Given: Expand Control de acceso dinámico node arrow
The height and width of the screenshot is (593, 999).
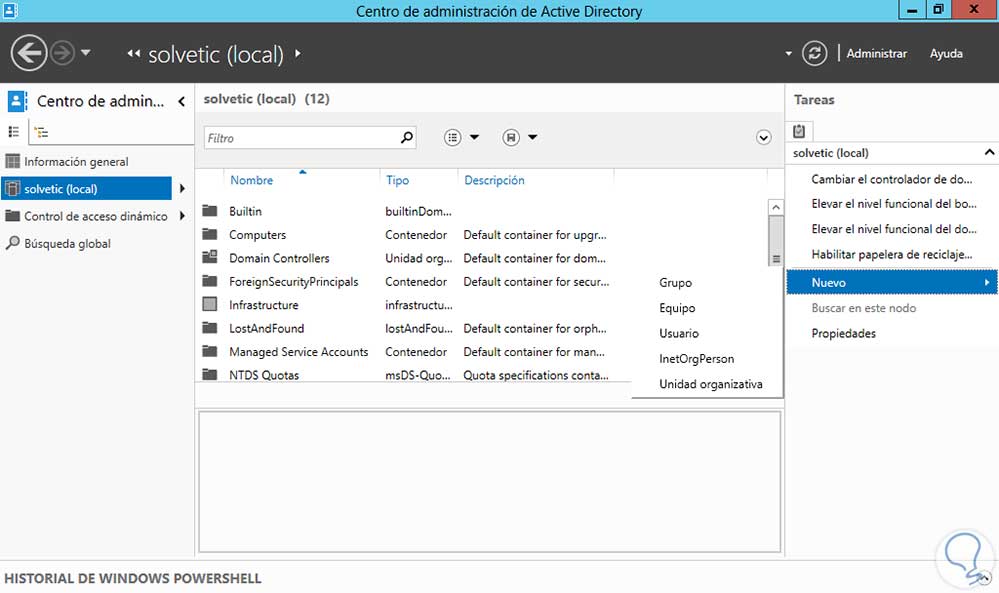Looking at the screenshot, I should (x=182, y=216).
